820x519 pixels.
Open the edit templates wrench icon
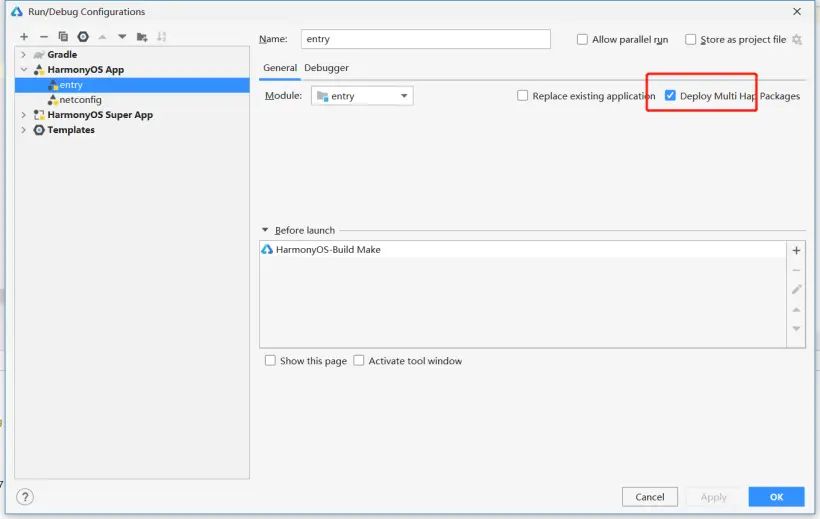[83, 37]
